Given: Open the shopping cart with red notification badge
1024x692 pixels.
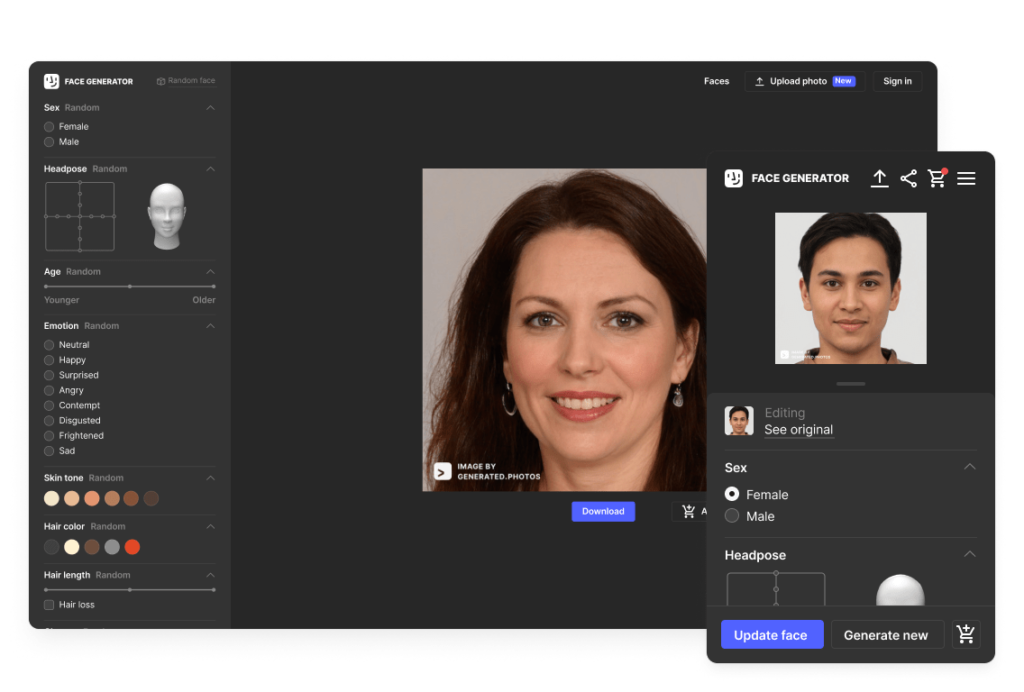Looking at the screenshot, I should [x=937, y=178].
